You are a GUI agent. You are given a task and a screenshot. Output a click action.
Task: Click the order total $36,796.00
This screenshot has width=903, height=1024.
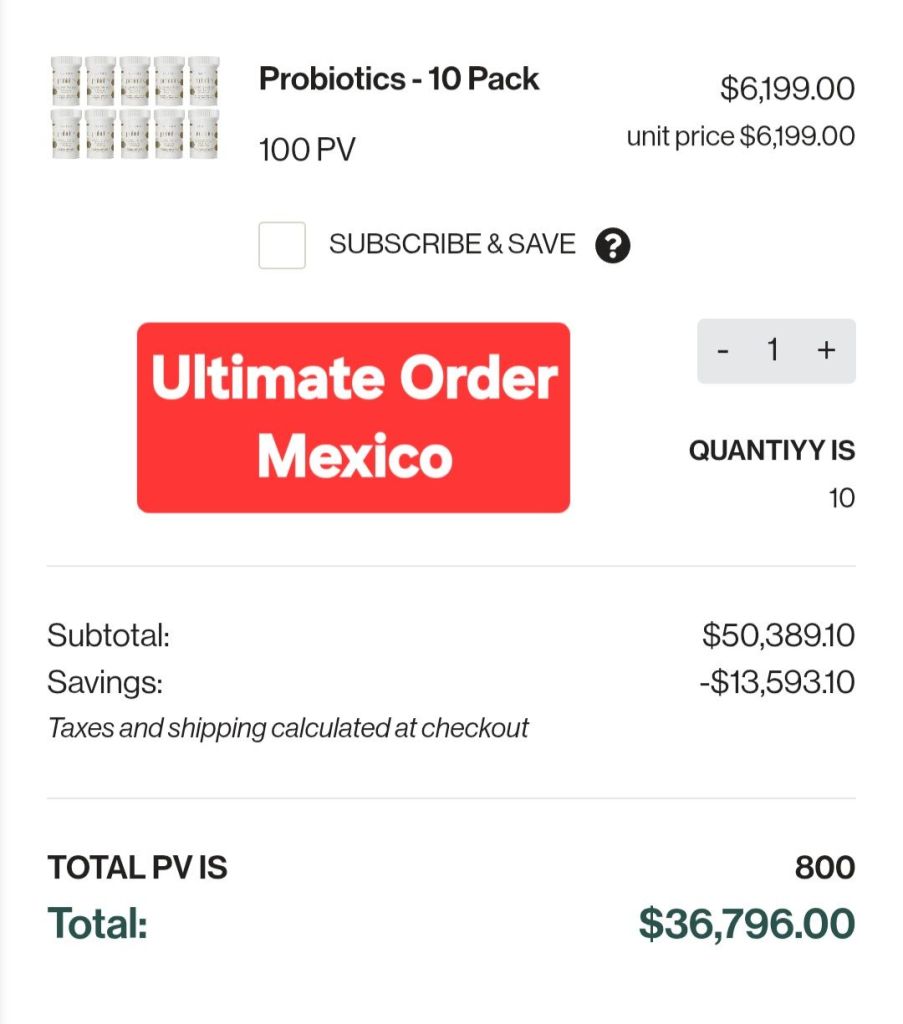tap(746, 923)
